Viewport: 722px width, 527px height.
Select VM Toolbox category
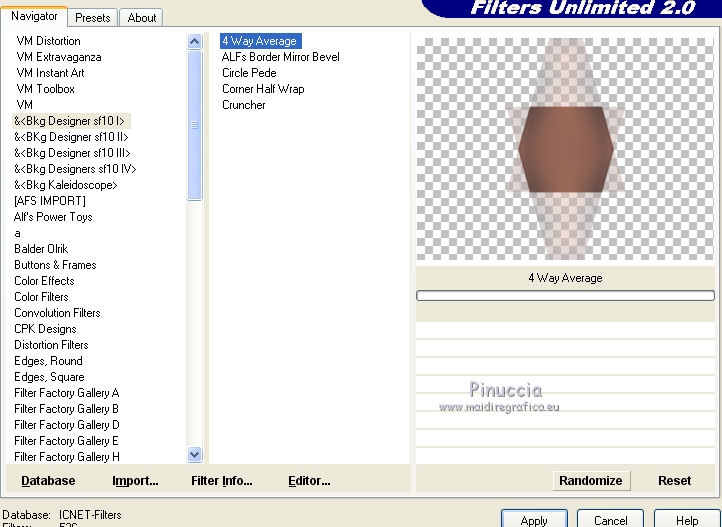click(45, 89)
